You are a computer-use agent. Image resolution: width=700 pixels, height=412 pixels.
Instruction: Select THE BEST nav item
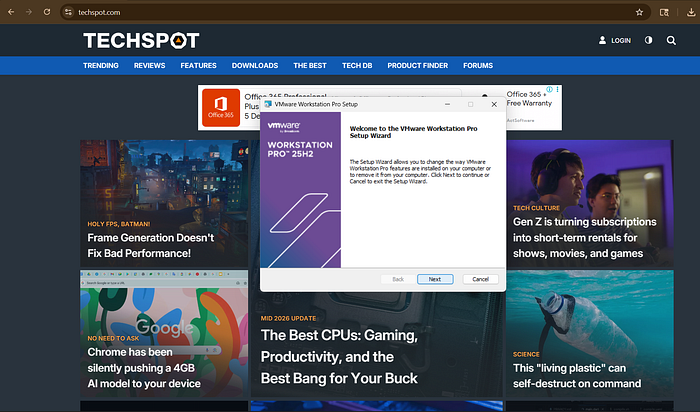tap(310, 65)
